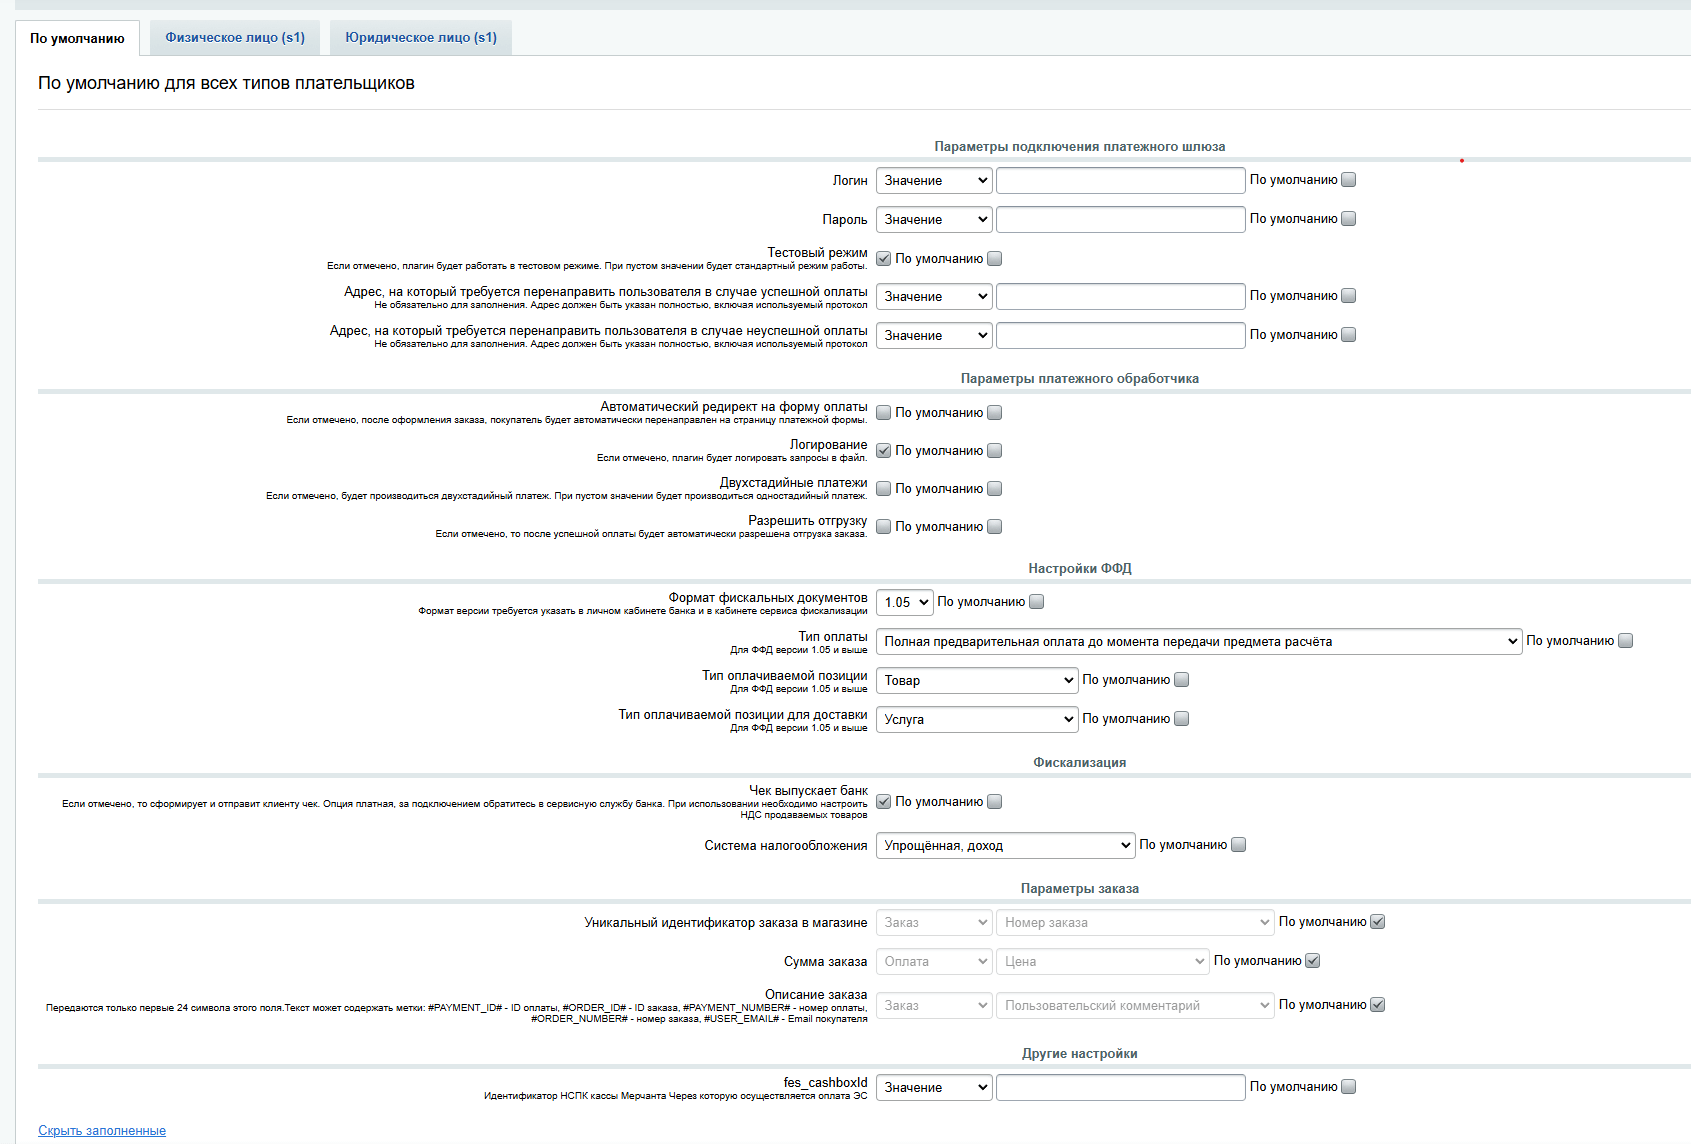This screenshot has width=1691, height=1144.
Task: Click the Скрыть заполненные link
Action: pyautogui.click(x=102, y=1131)
